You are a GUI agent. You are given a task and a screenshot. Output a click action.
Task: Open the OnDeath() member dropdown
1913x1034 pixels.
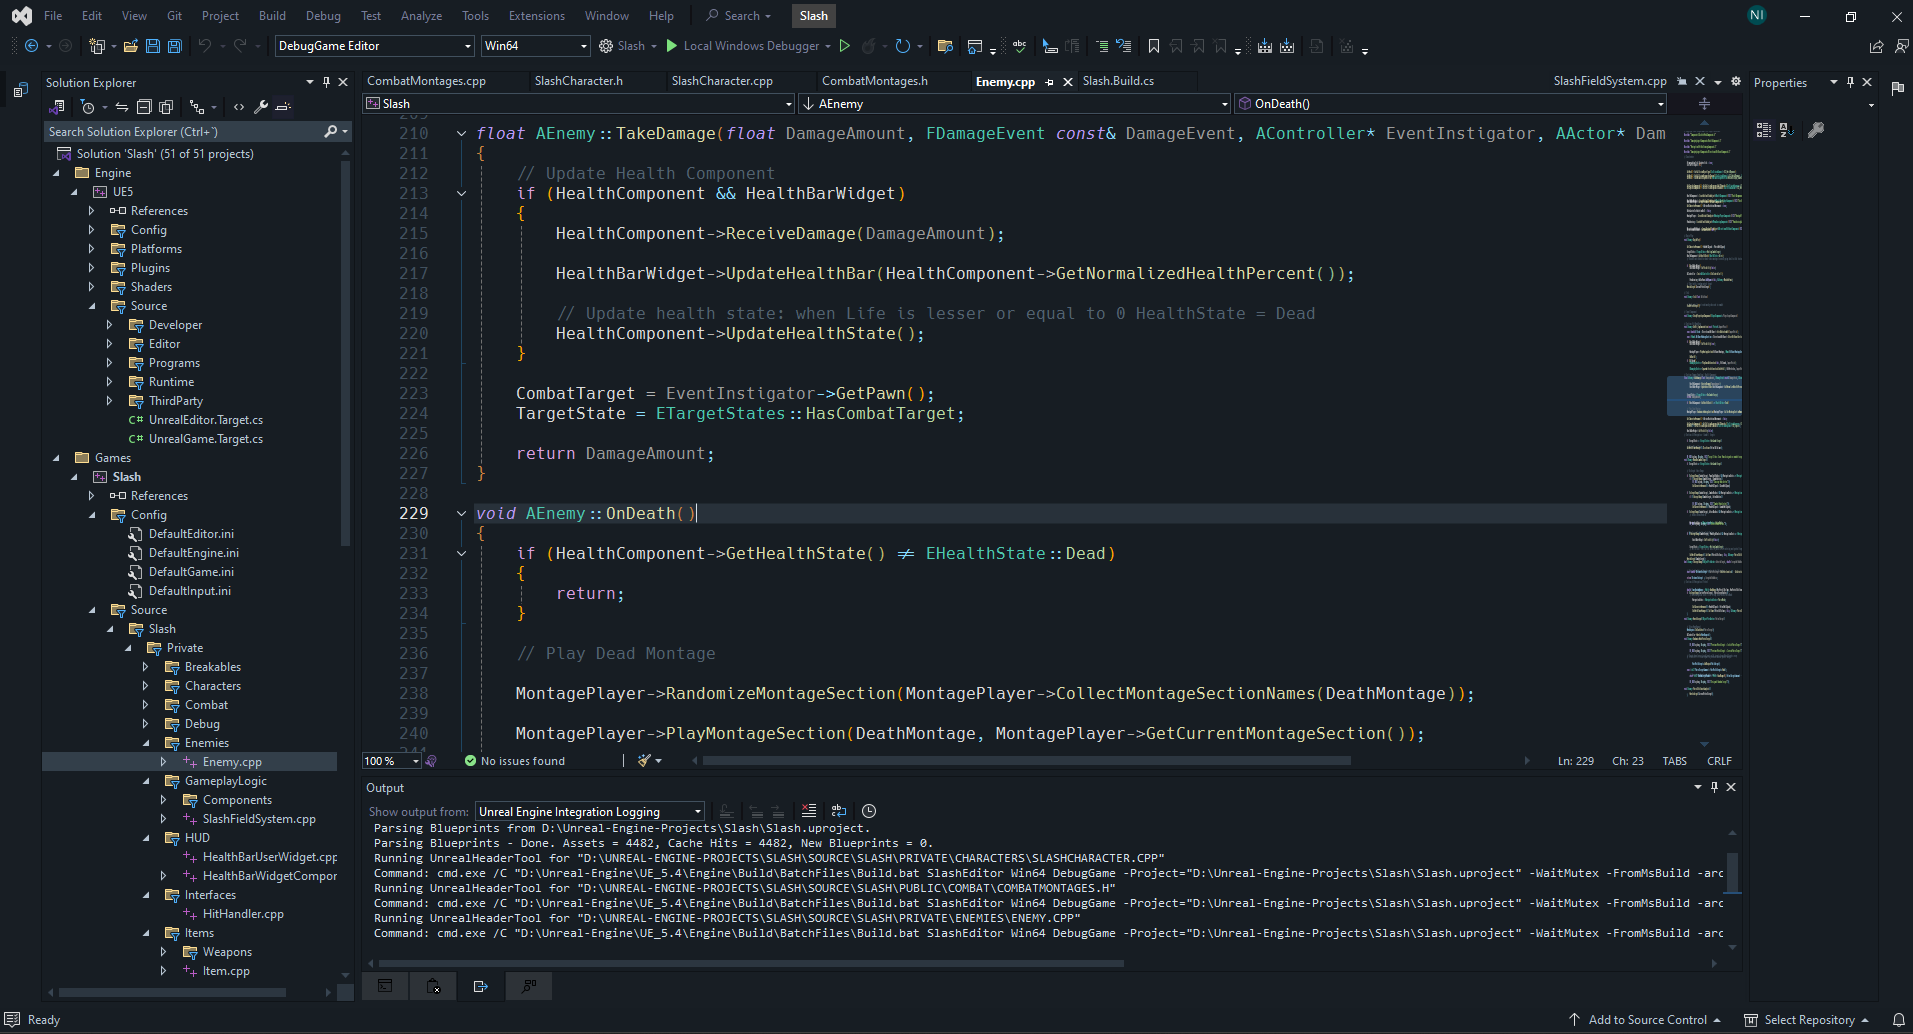click(1451, 104)
